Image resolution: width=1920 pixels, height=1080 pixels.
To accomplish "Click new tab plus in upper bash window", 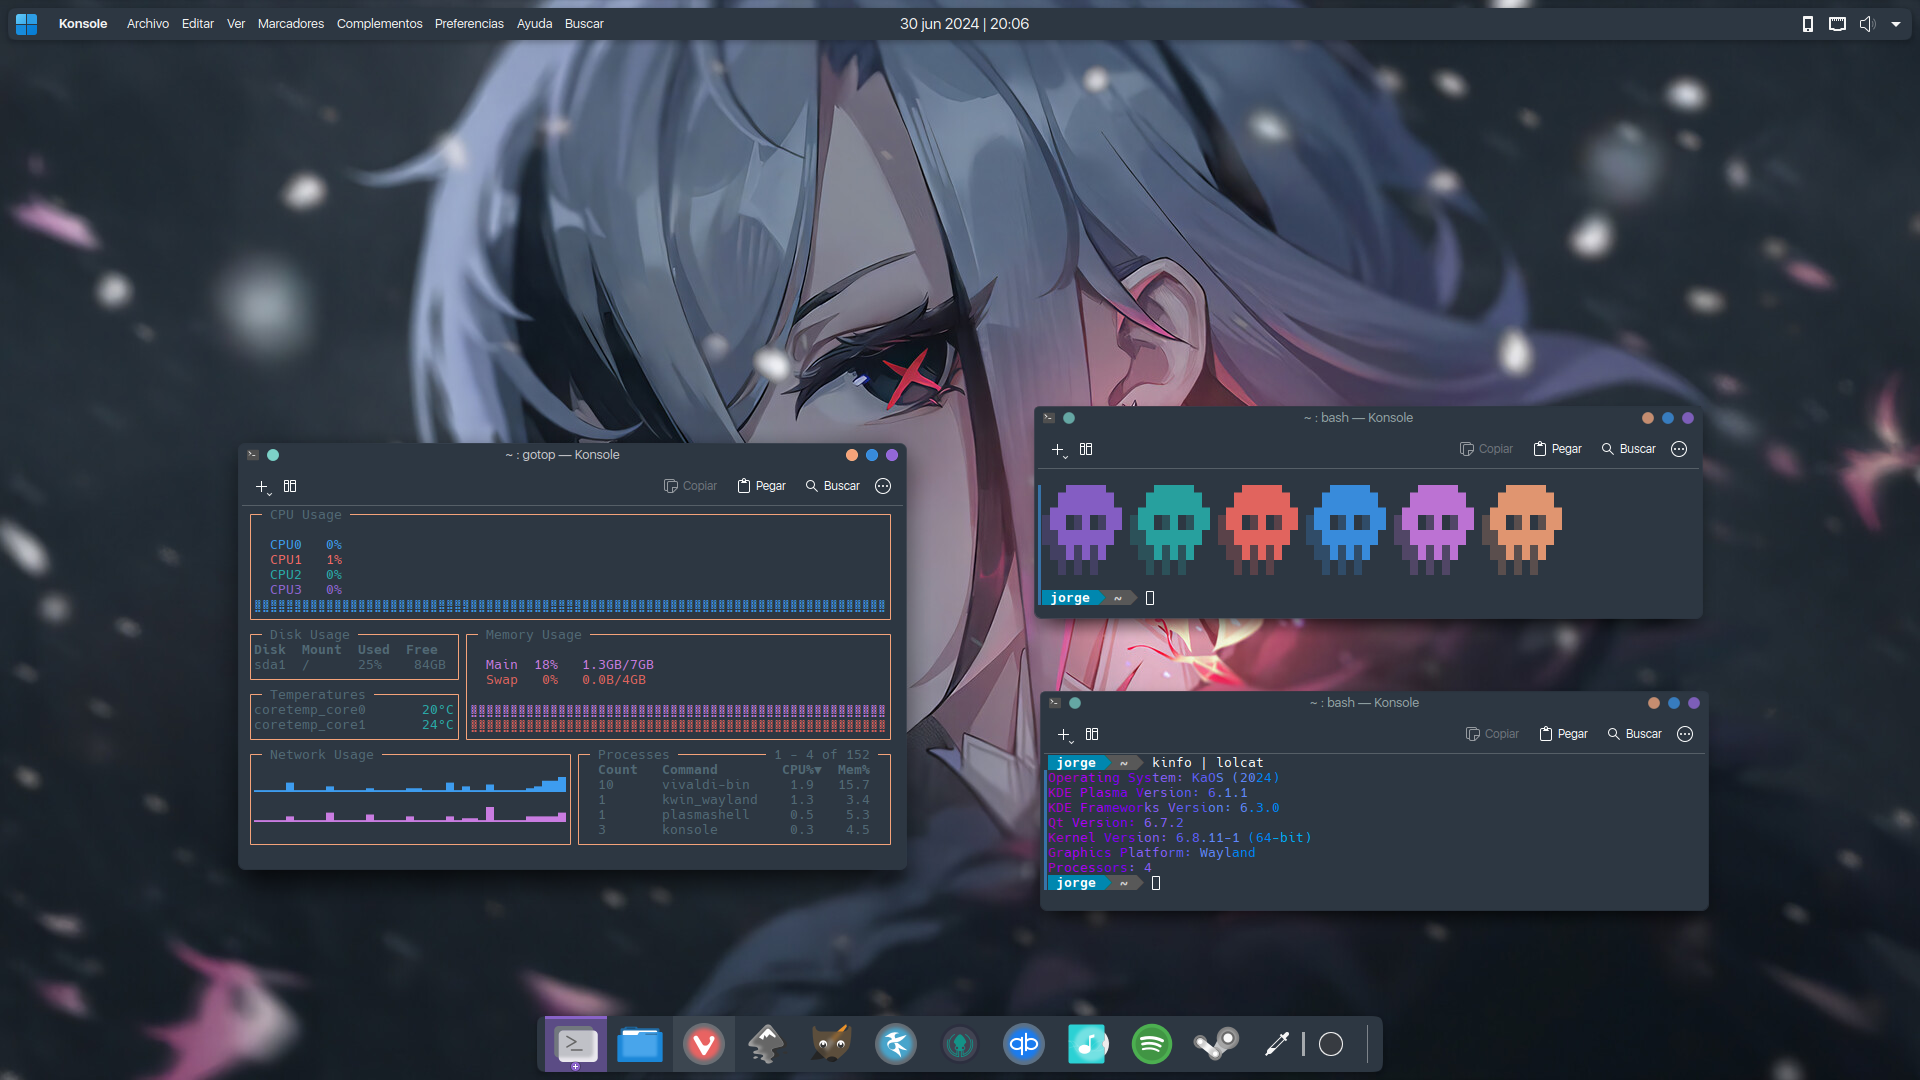I will [x=1059, y=450].
